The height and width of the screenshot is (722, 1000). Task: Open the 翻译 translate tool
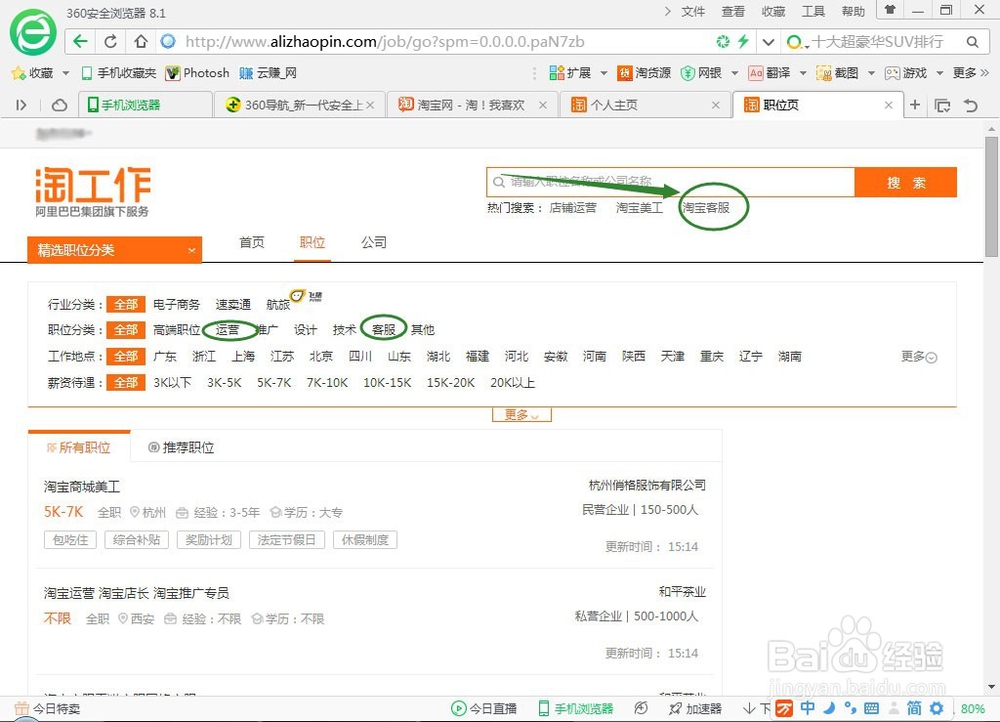pyautogui.click(x=769, y=73)
